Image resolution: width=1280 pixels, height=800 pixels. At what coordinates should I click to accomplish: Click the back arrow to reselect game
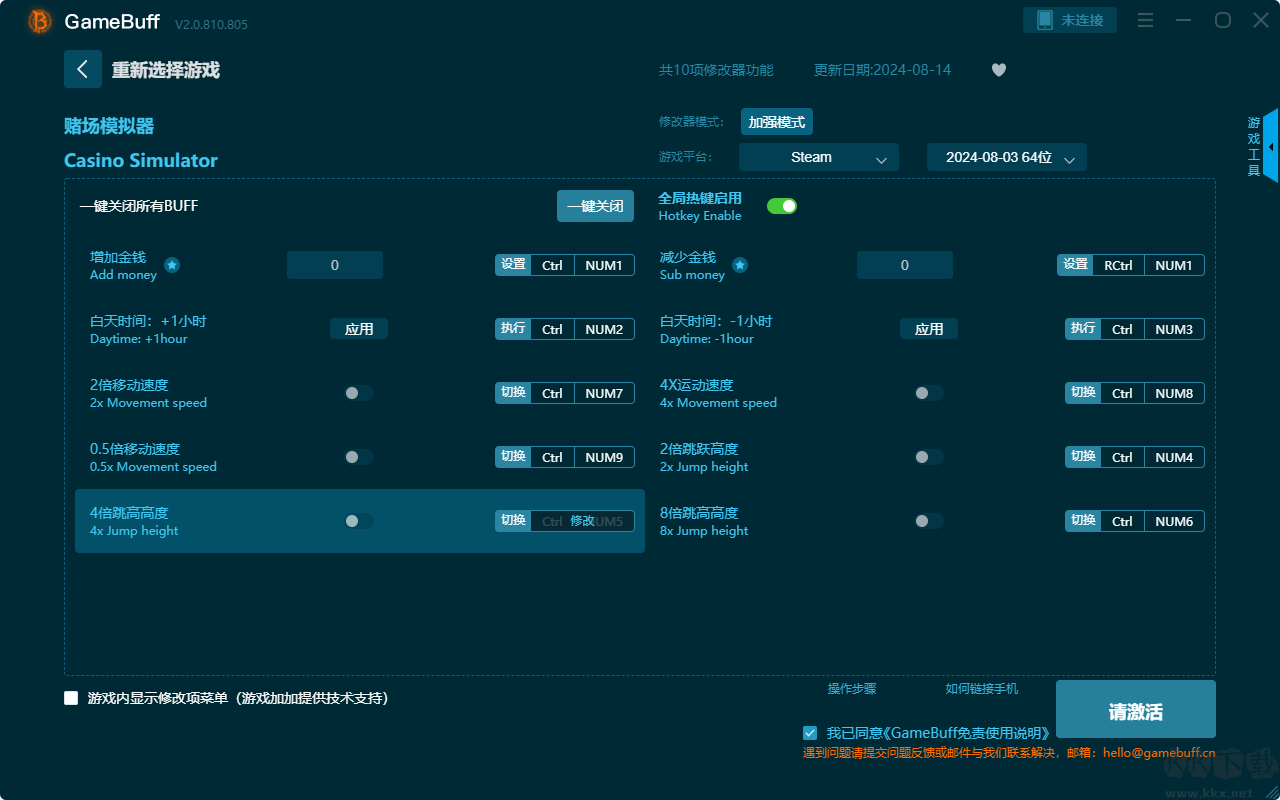(82, 69)
